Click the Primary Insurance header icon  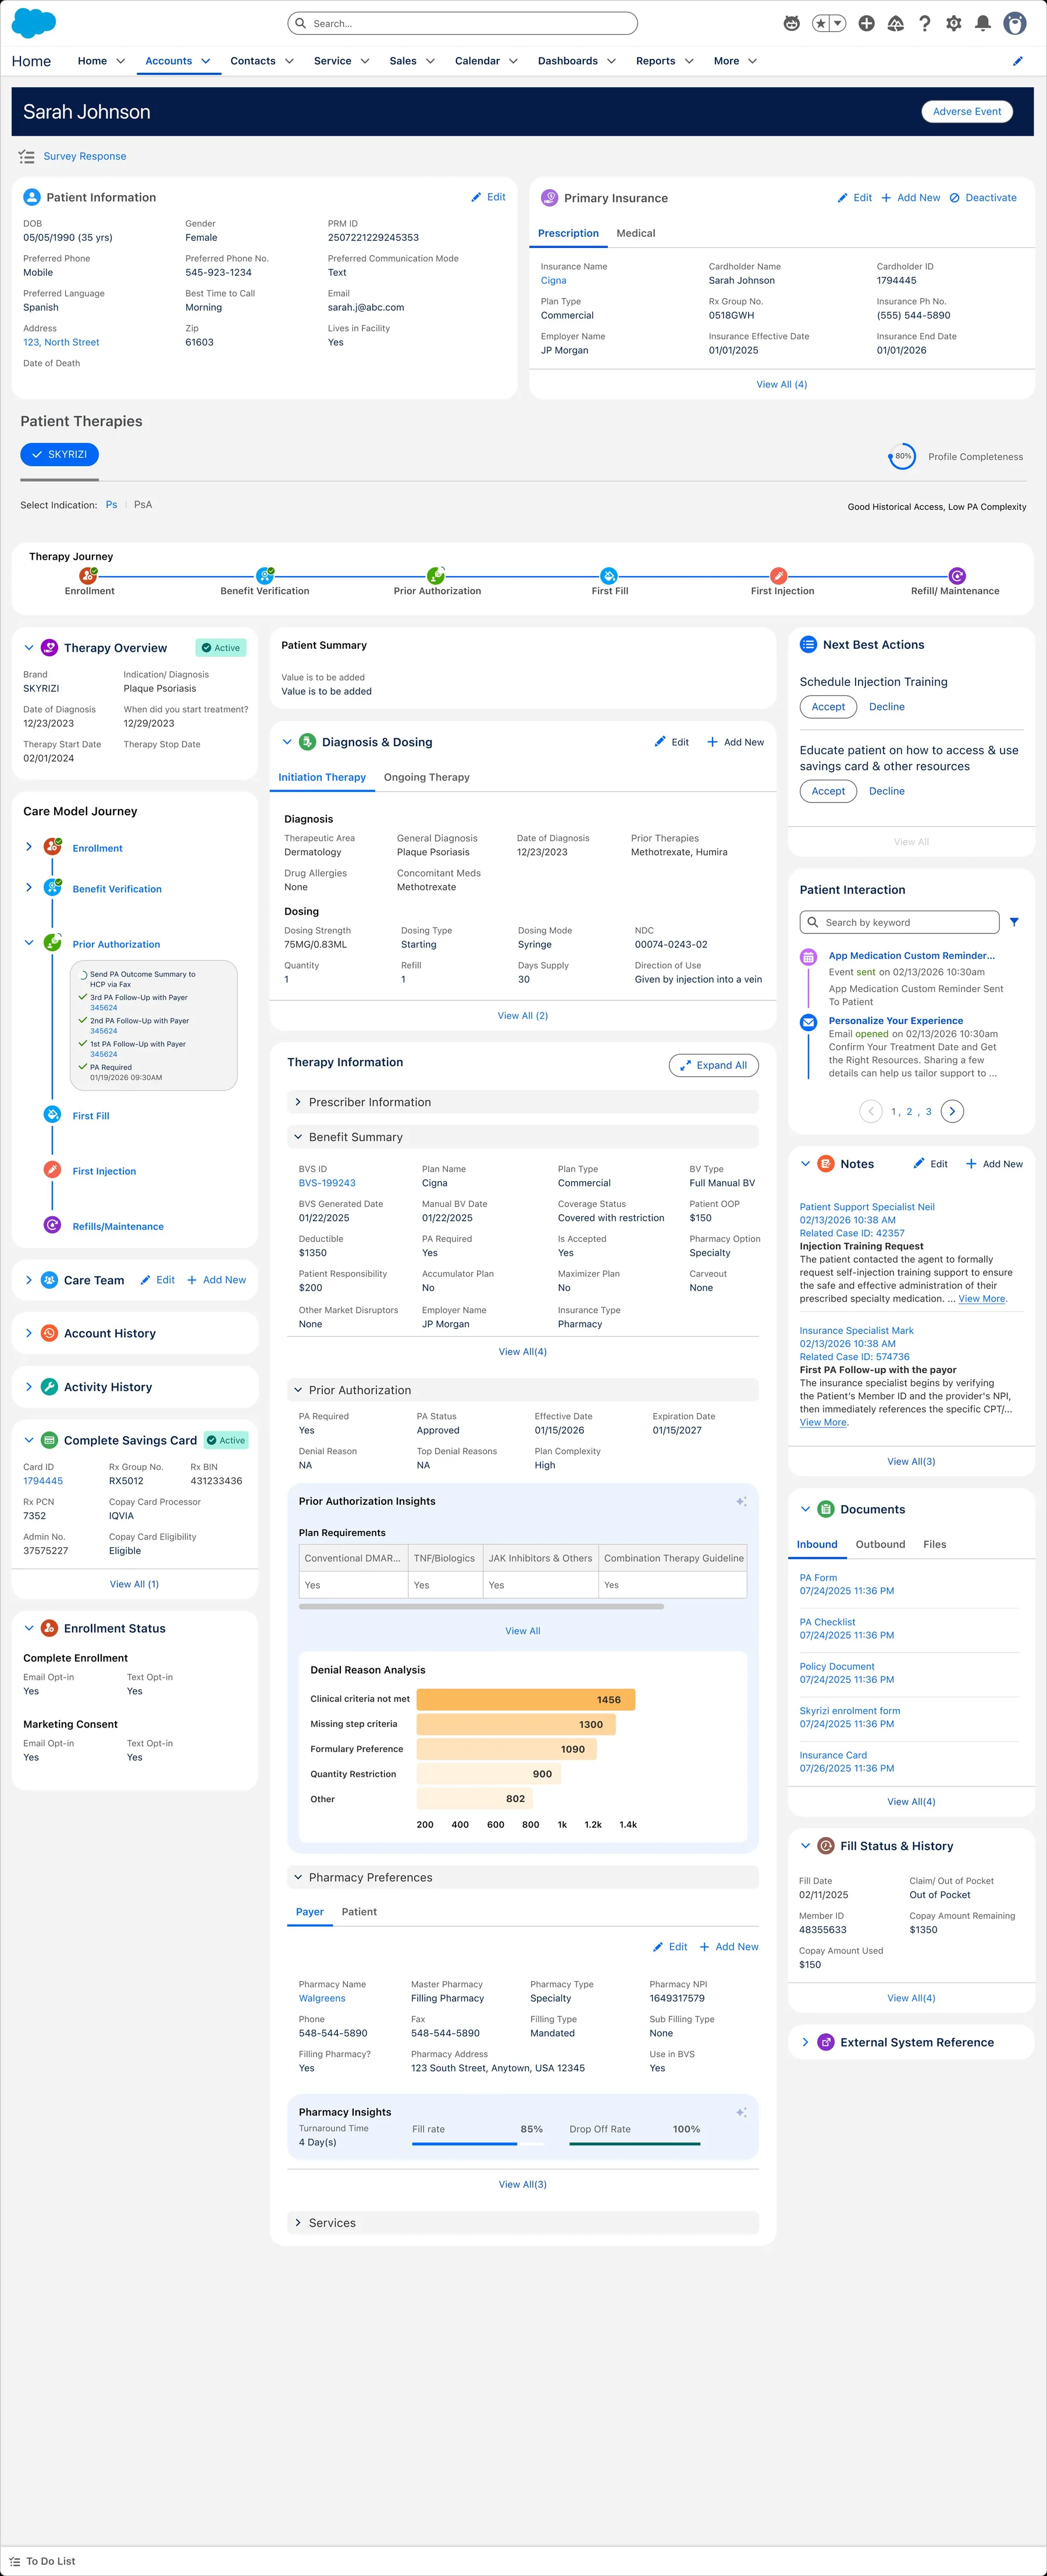[x=549, y=198]
